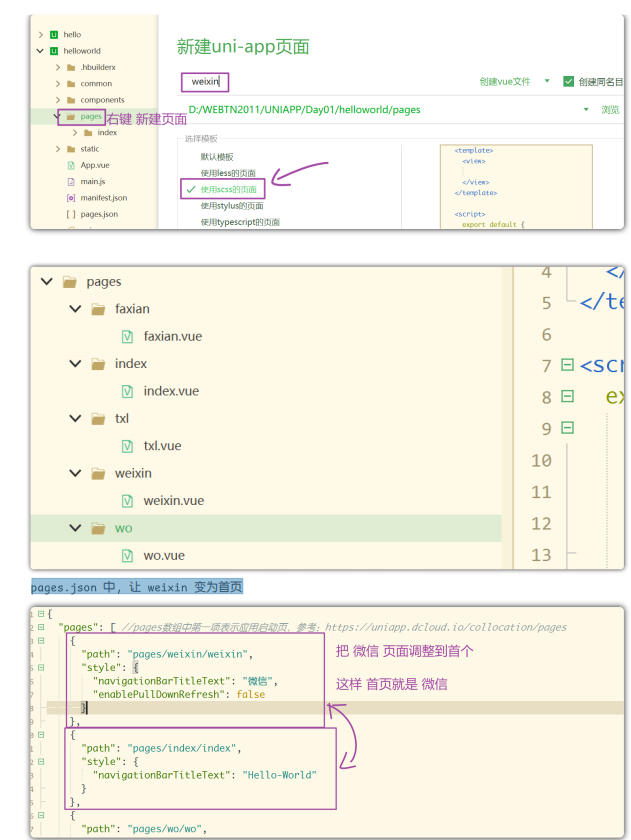631x840 pixels.
Task: Collapse the faxian folder chevron
Action: coord(76,309)
